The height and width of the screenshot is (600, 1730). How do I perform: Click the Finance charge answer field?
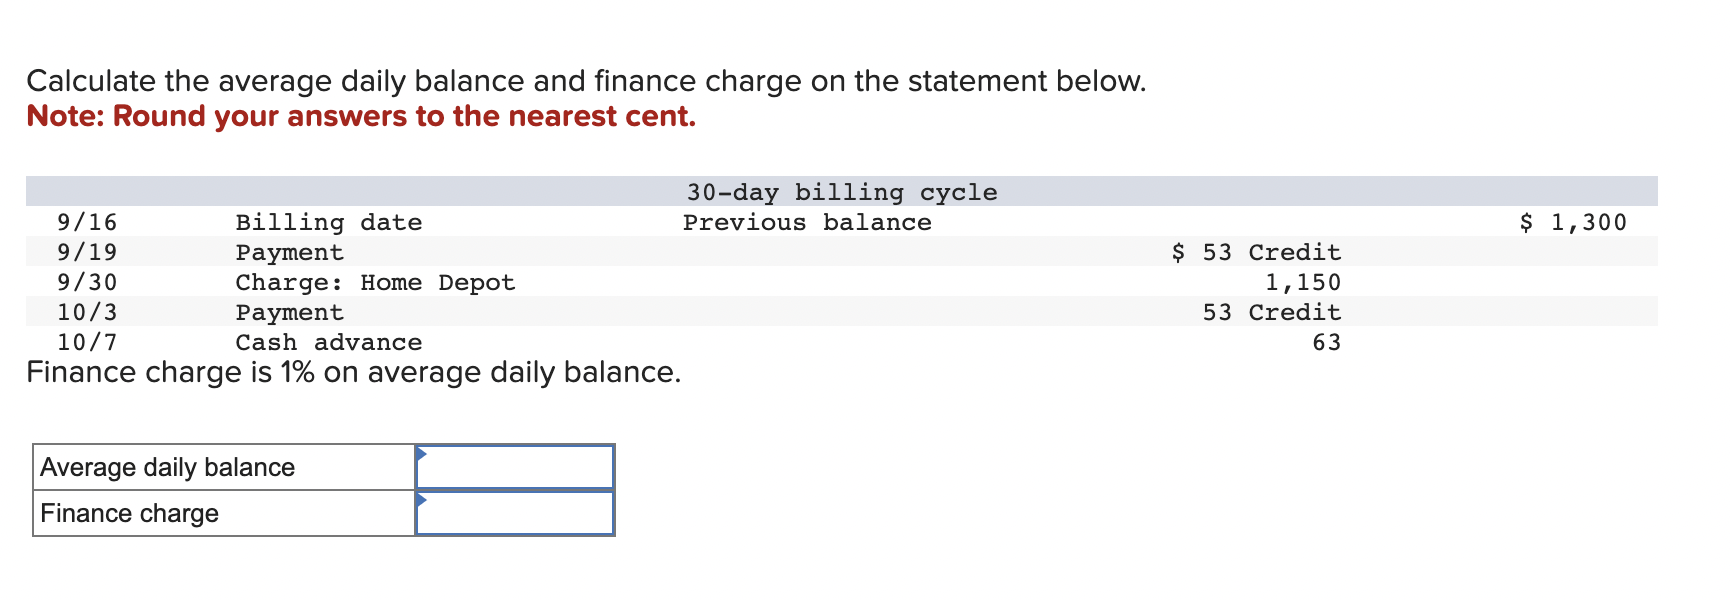(x=515, y=513)
